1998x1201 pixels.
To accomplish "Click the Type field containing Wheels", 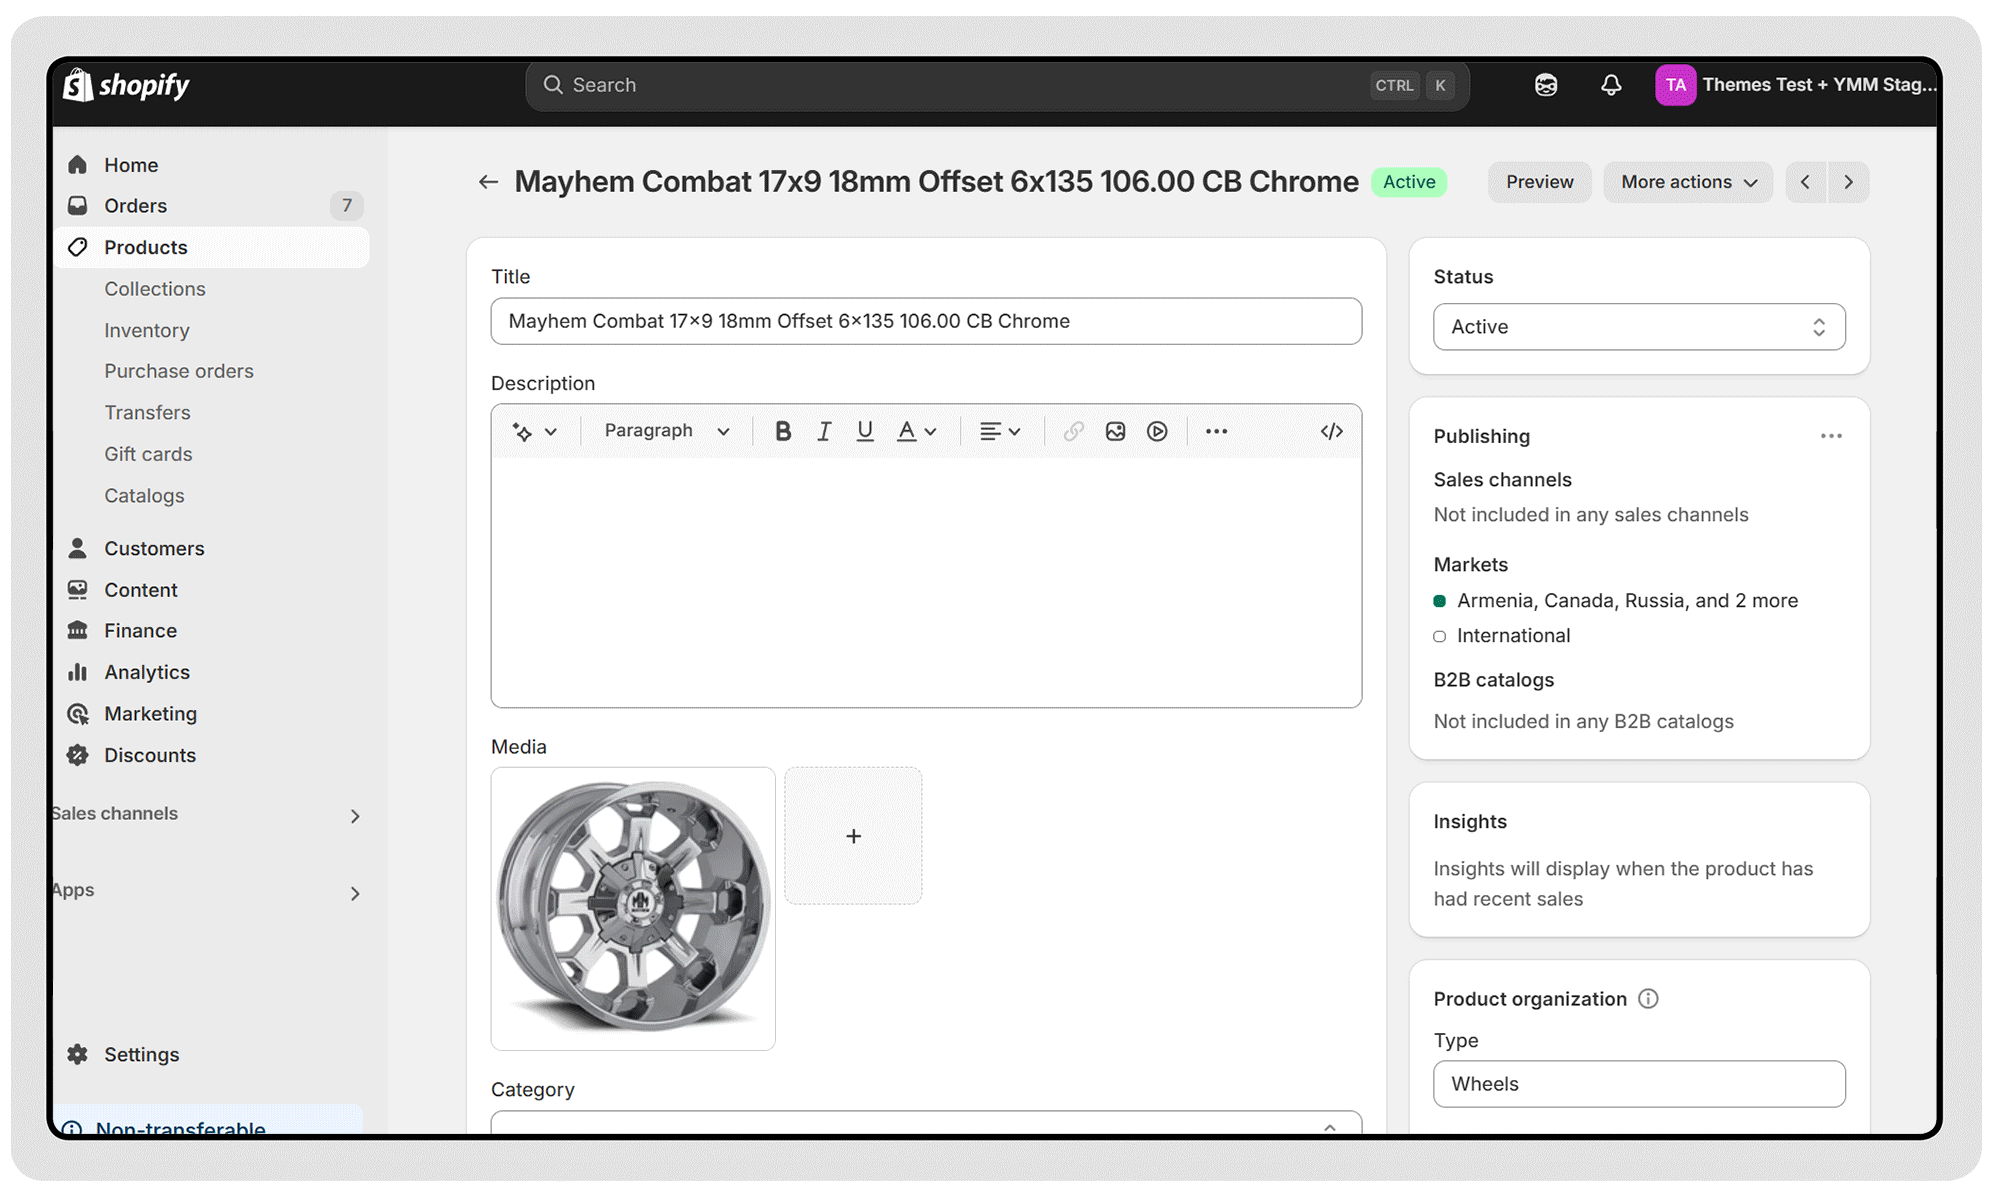I will click(x=1639, y=1084).
